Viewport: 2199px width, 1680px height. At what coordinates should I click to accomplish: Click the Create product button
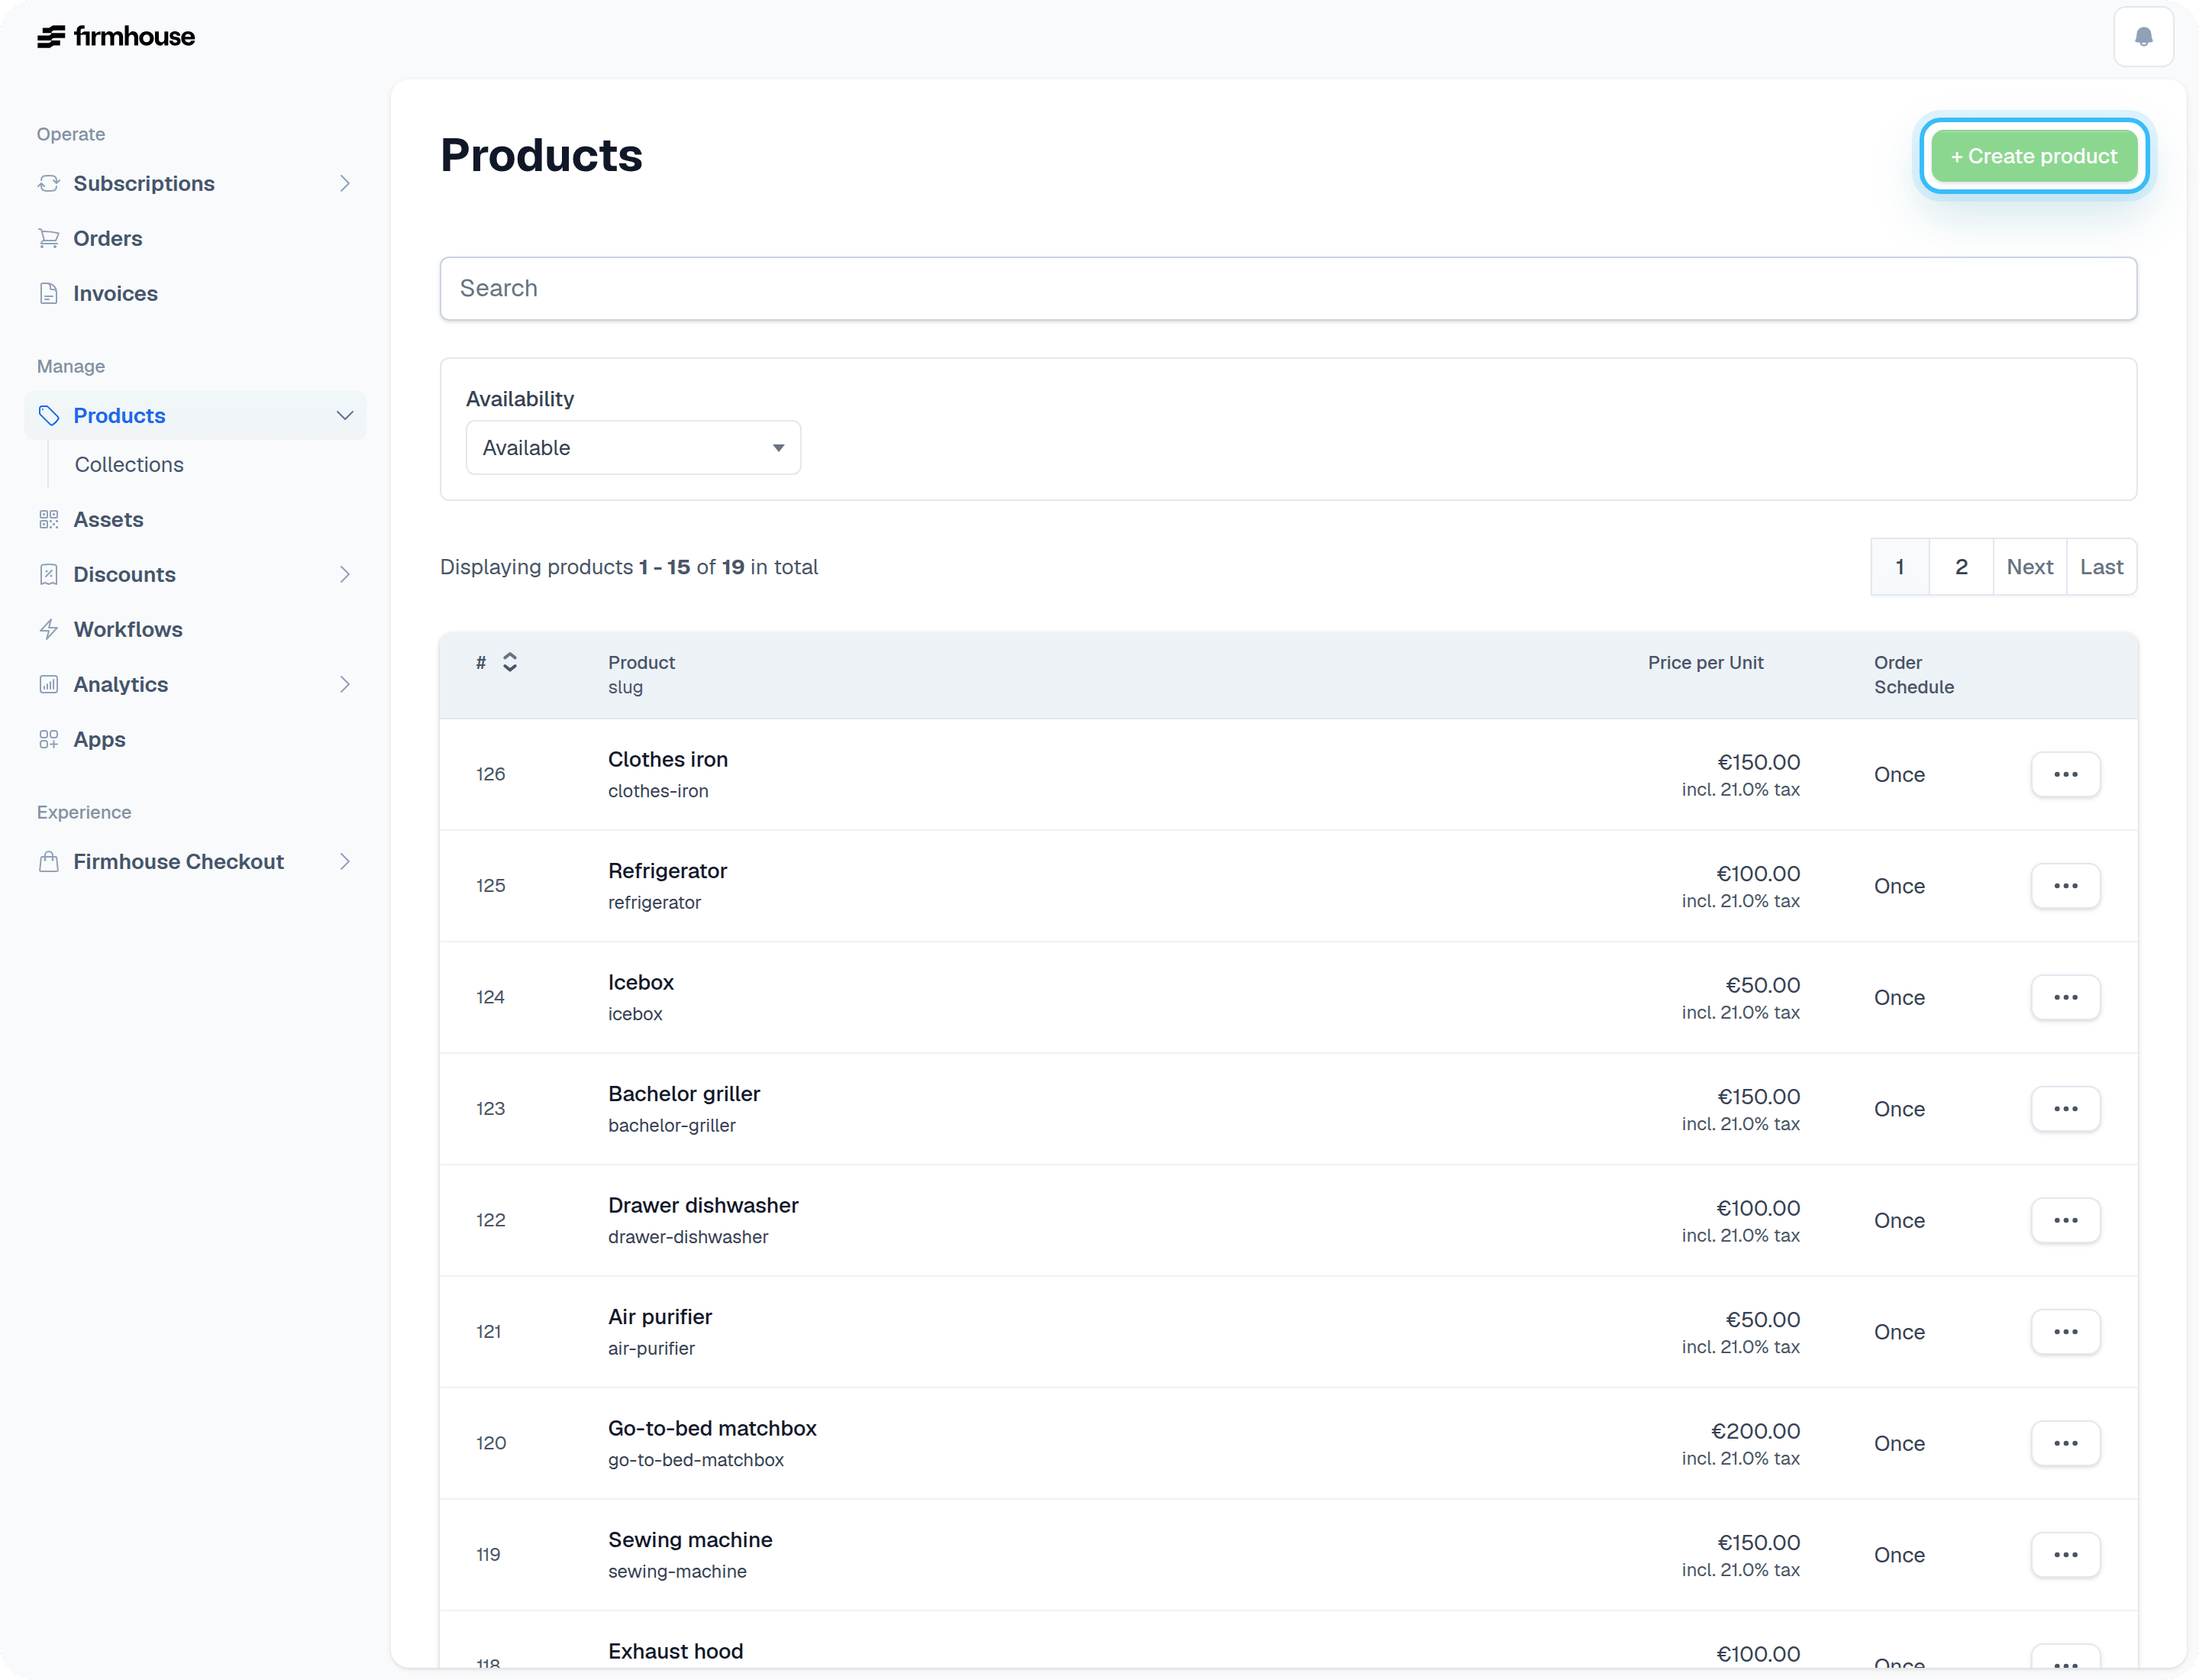(2033, 156)
